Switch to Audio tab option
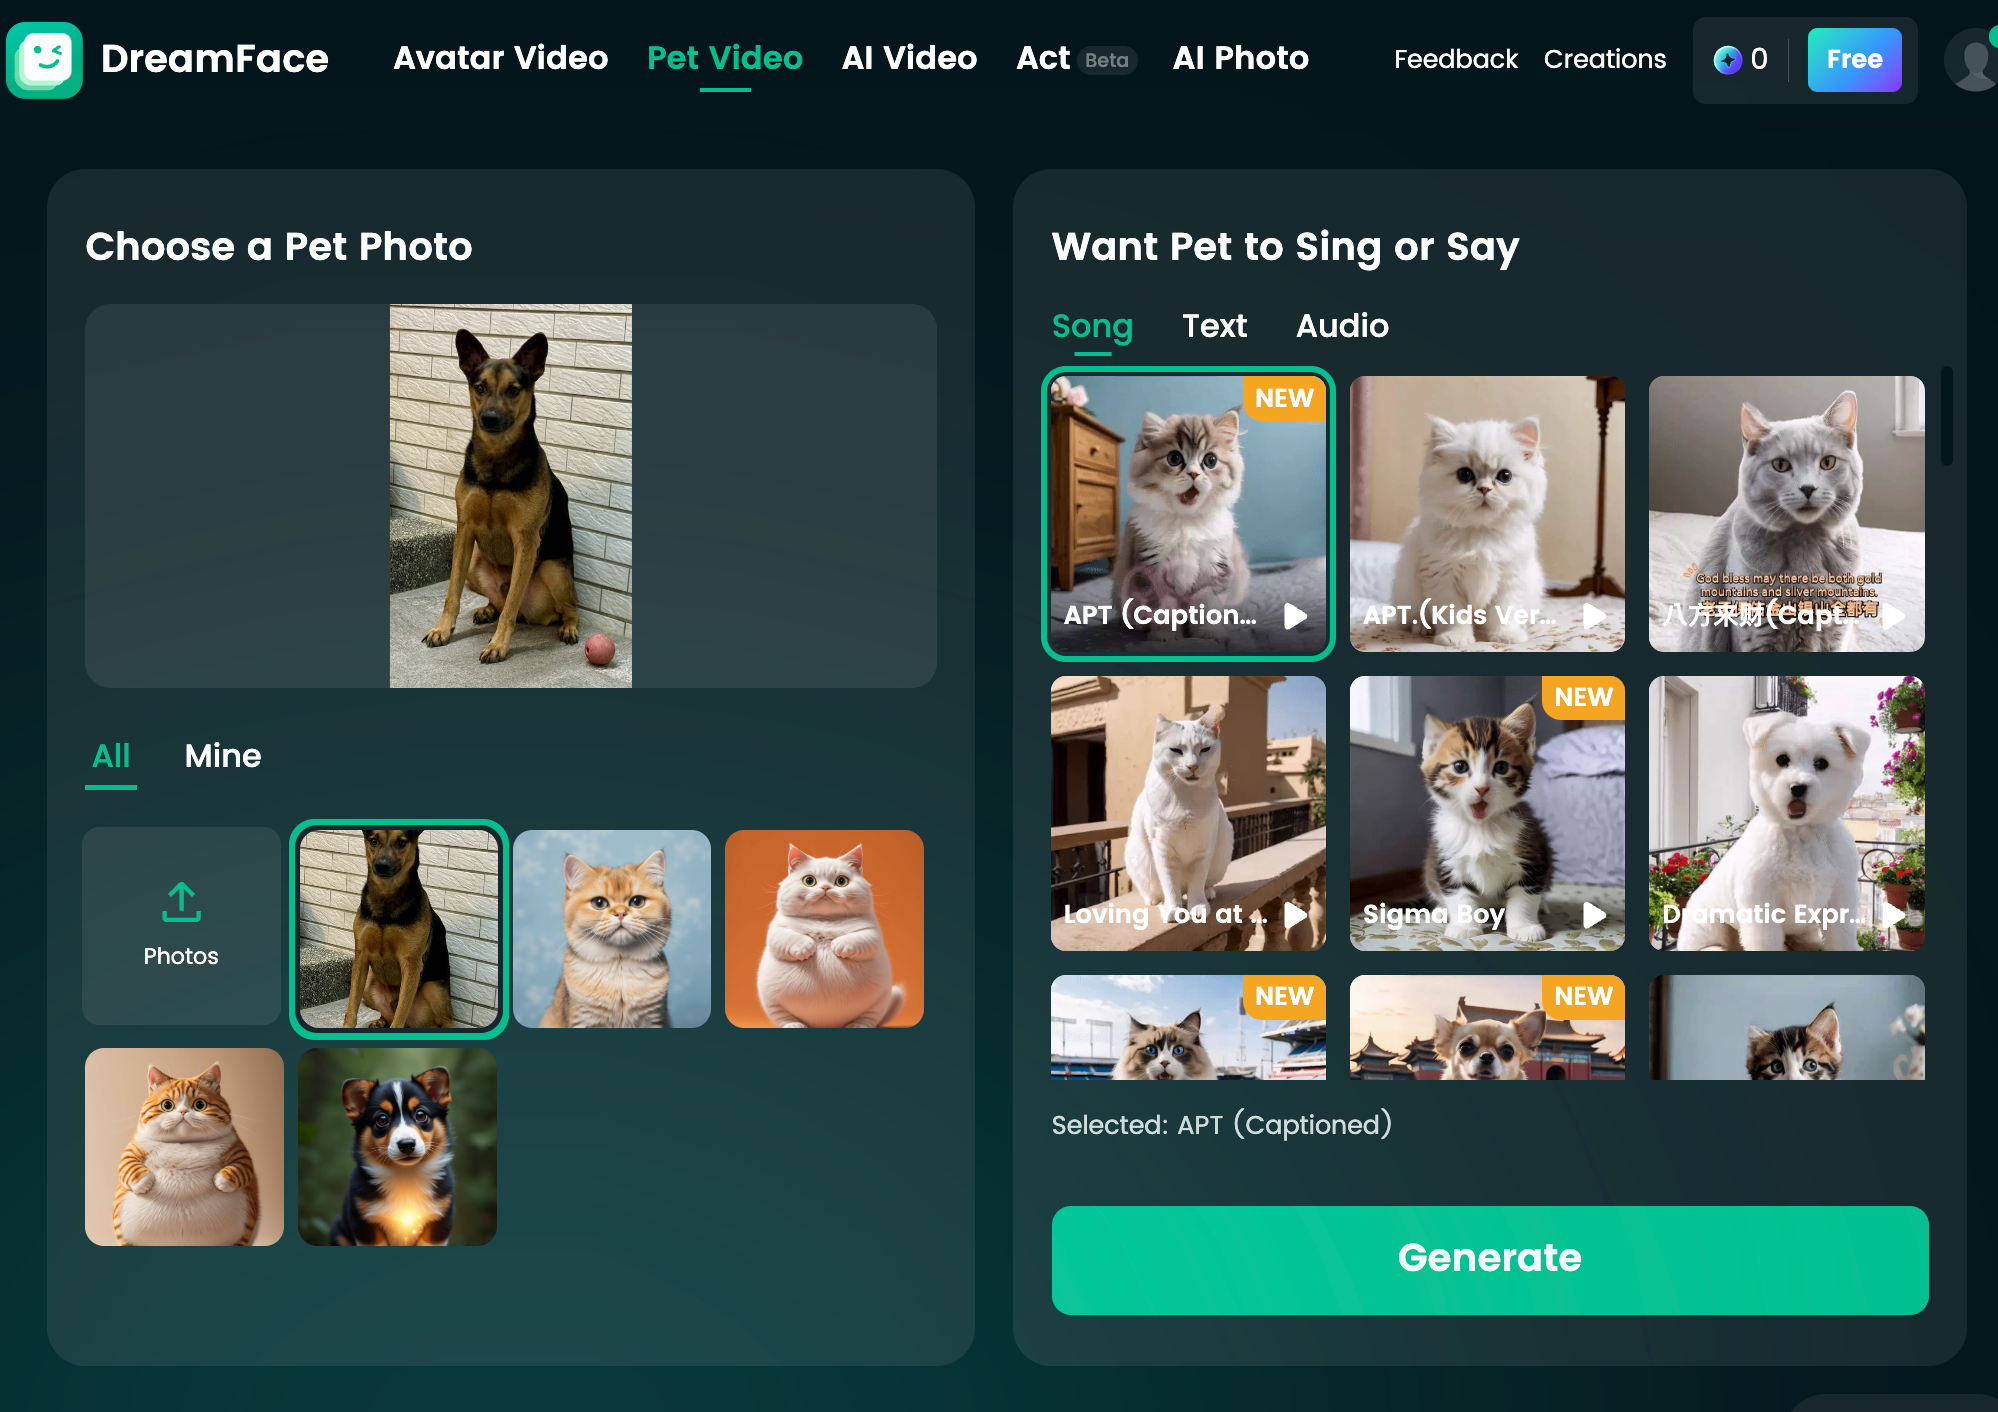Screen dimensions: 1998x1412 pyautogui.click(x=1341, y=325)
